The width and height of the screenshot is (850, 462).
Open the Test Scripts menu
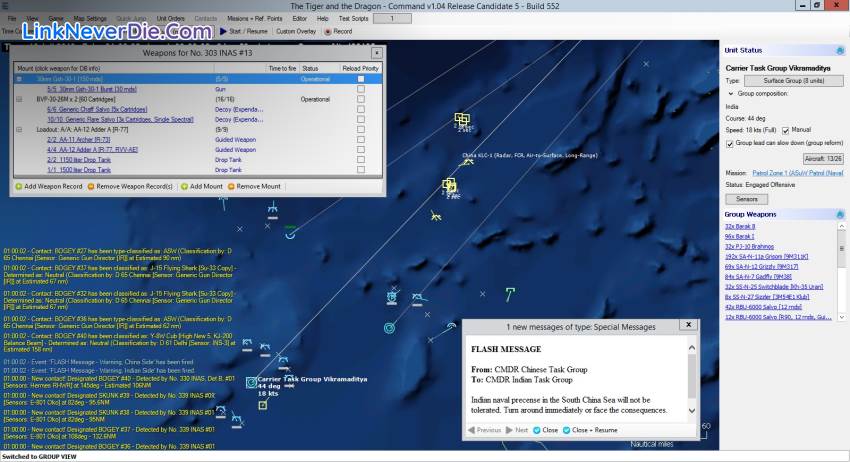tap(353, 18)
